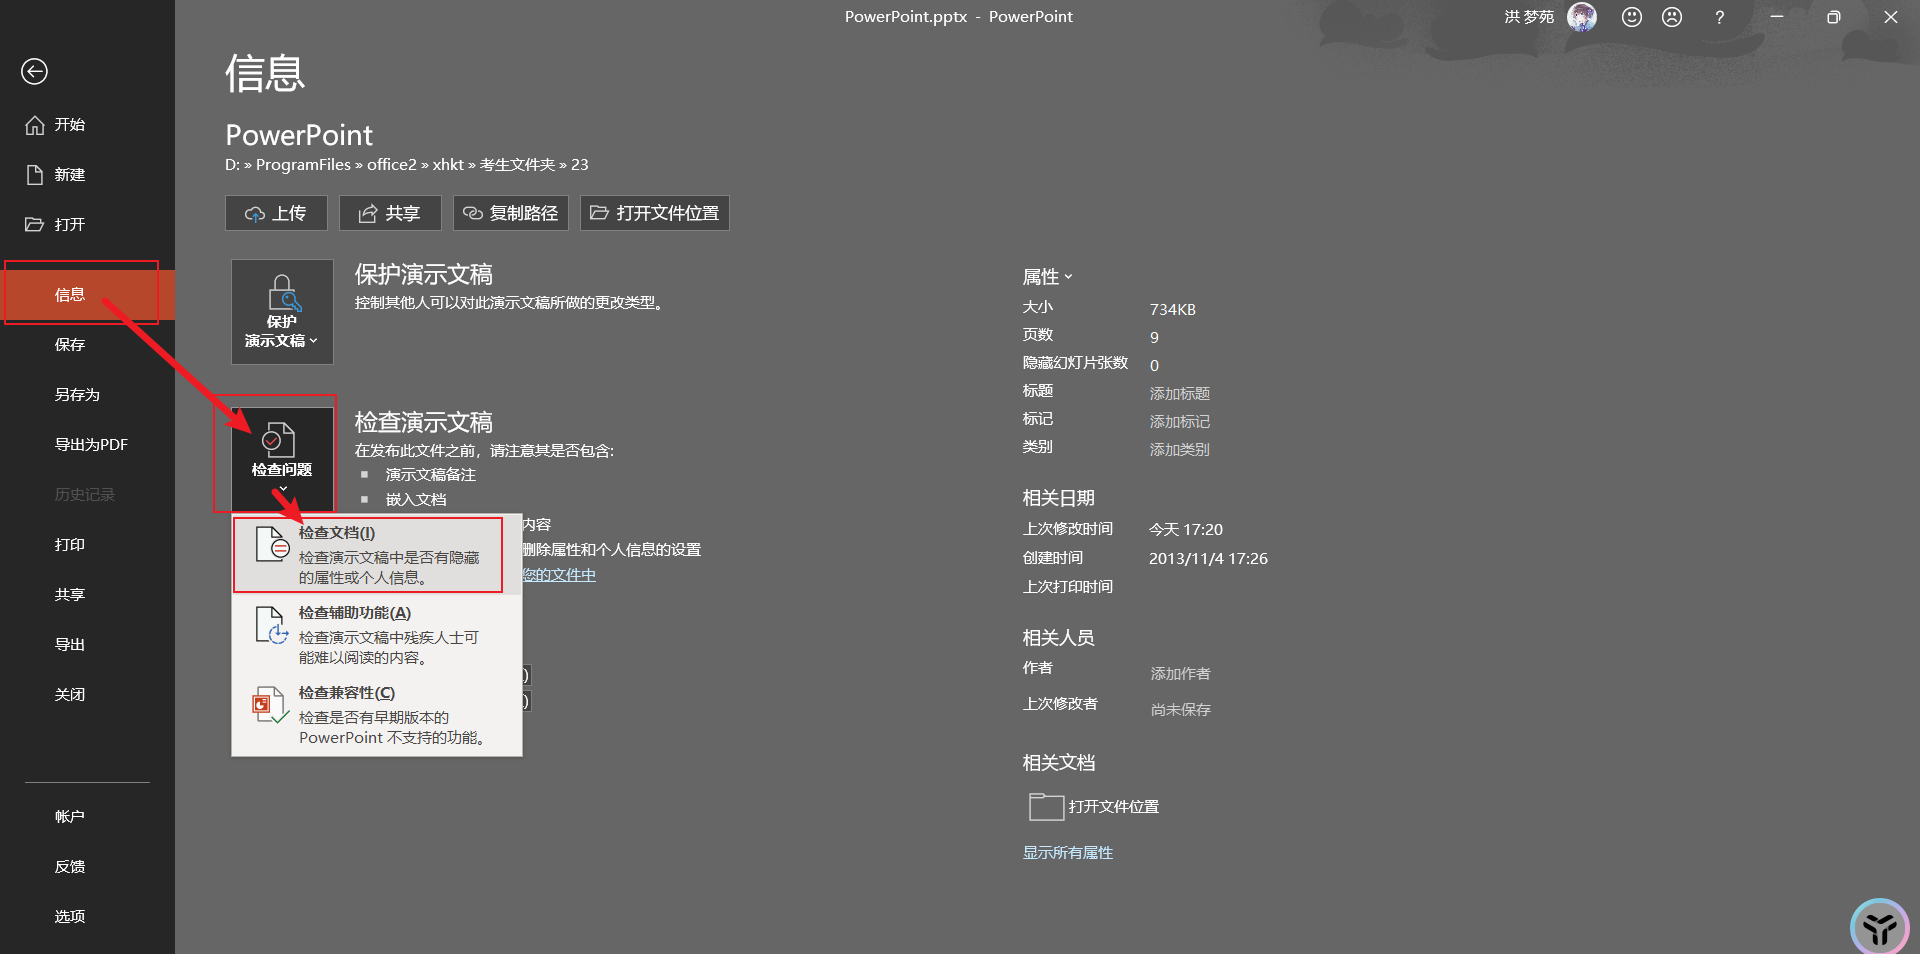Viewport: 1920px width, 954px height.
Task: Click the 显示所有属性 link
Action: [1067, 853]
